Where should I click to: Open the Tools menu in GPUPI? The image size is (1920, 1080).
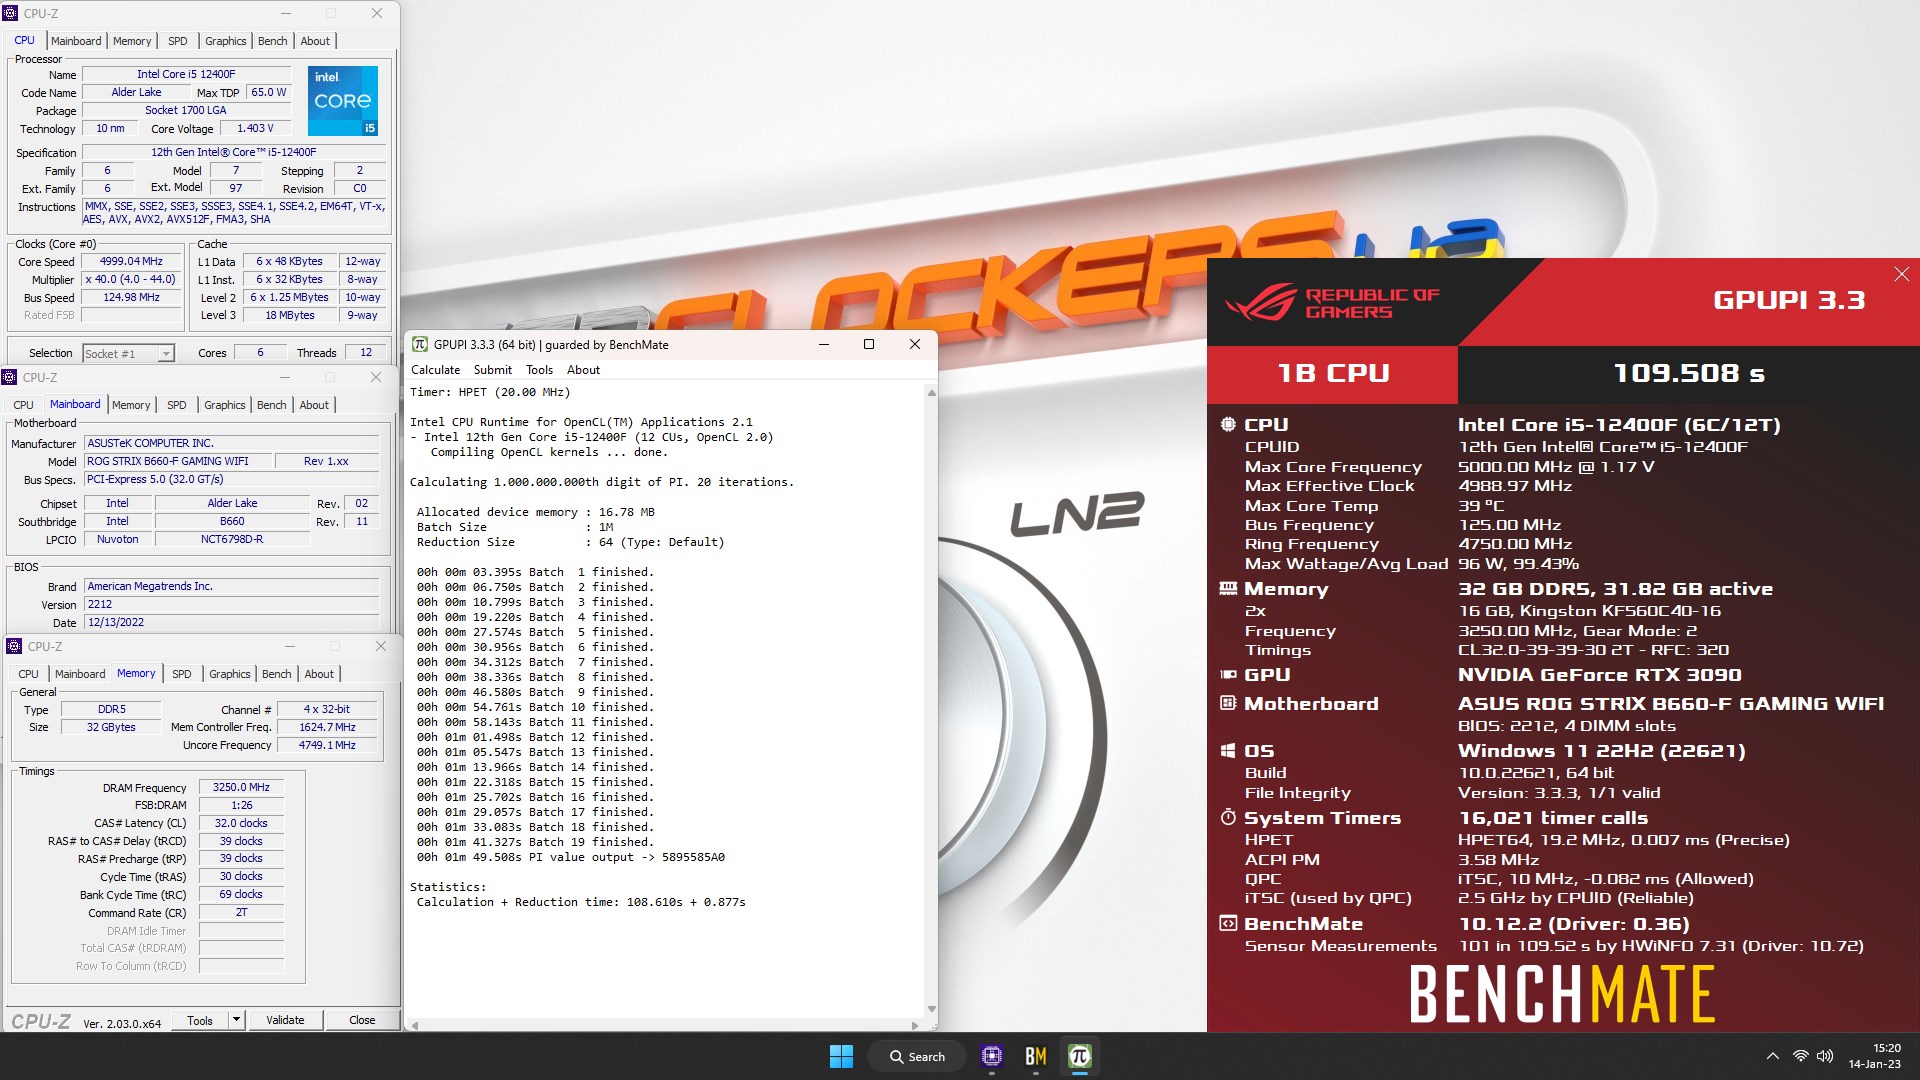point(539,370)
